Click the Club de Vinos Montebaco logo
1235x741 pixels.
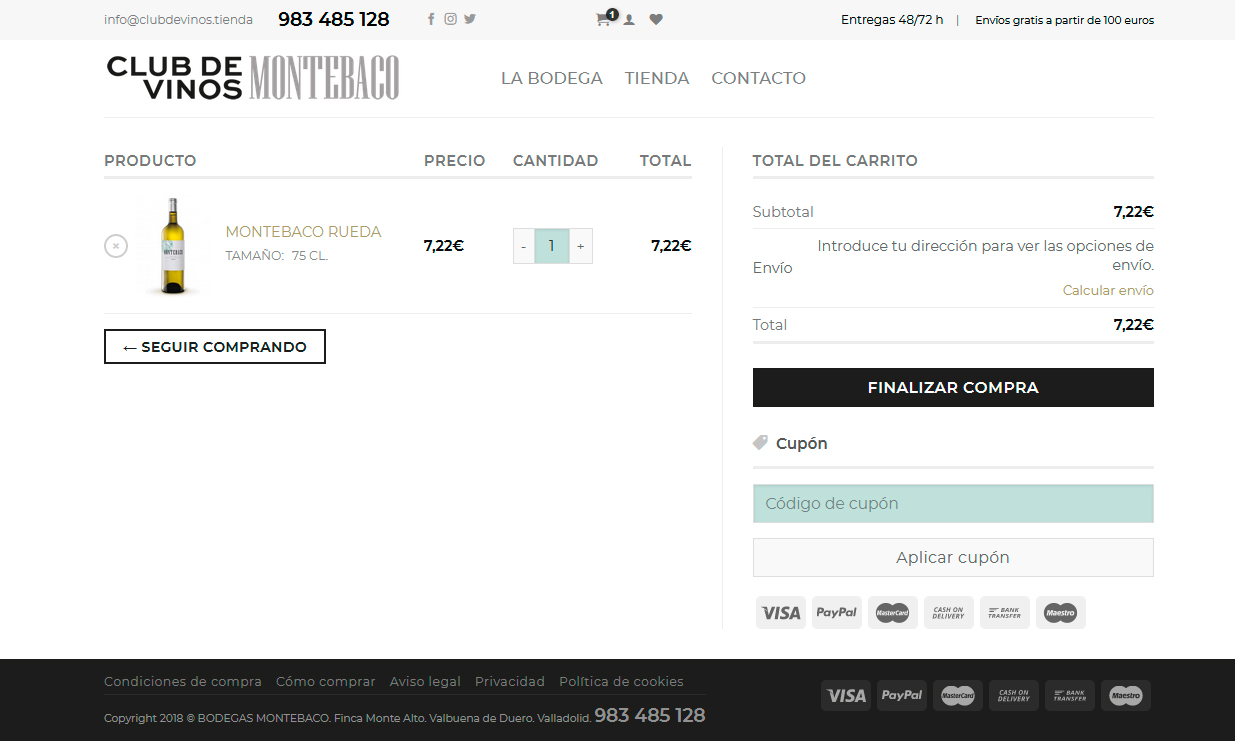253,78
